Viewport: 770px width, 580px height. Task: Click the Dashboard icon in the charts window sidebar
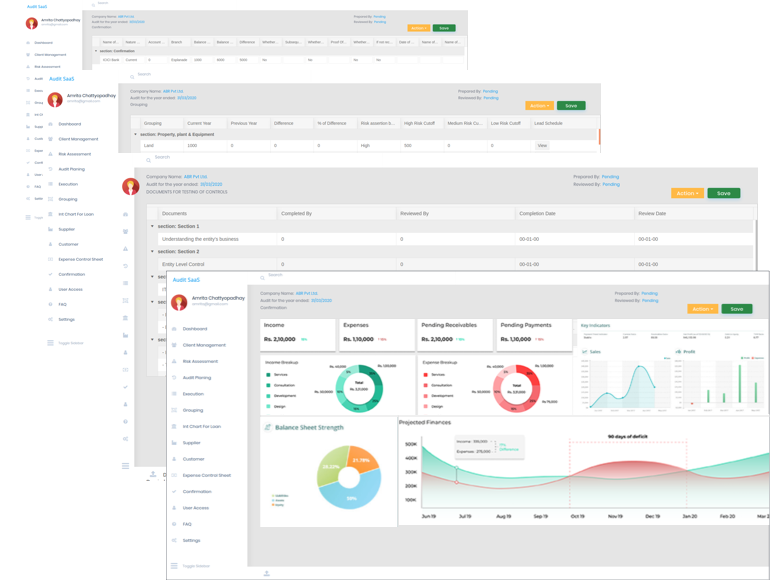pos(174,329)
